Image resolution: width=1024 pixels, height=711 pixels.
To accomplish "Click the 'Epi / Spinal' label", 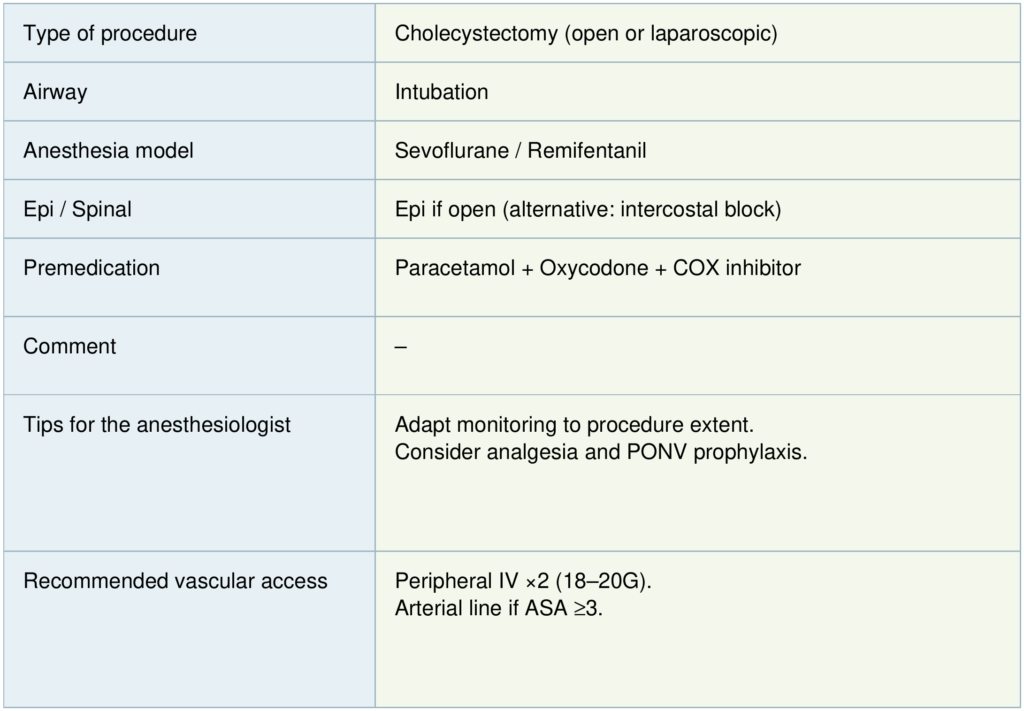I will (77, 210).
